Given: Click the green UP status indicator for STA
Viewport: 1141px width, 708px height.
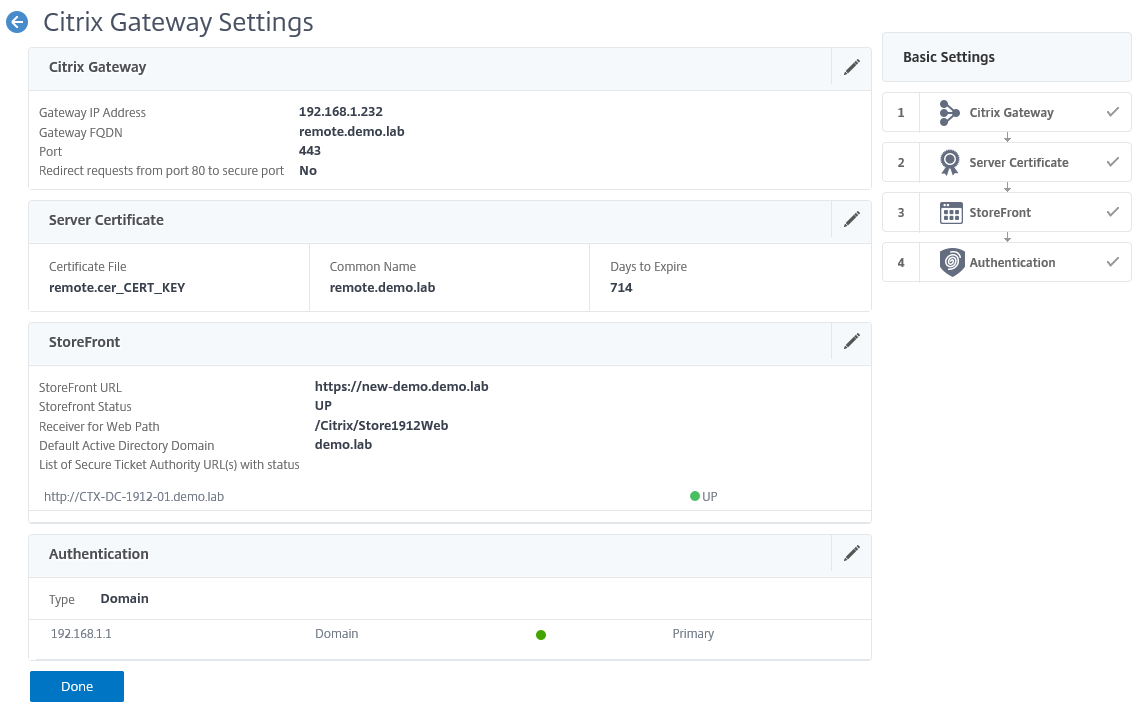Looking at the screenshot, I should point(695,496).
